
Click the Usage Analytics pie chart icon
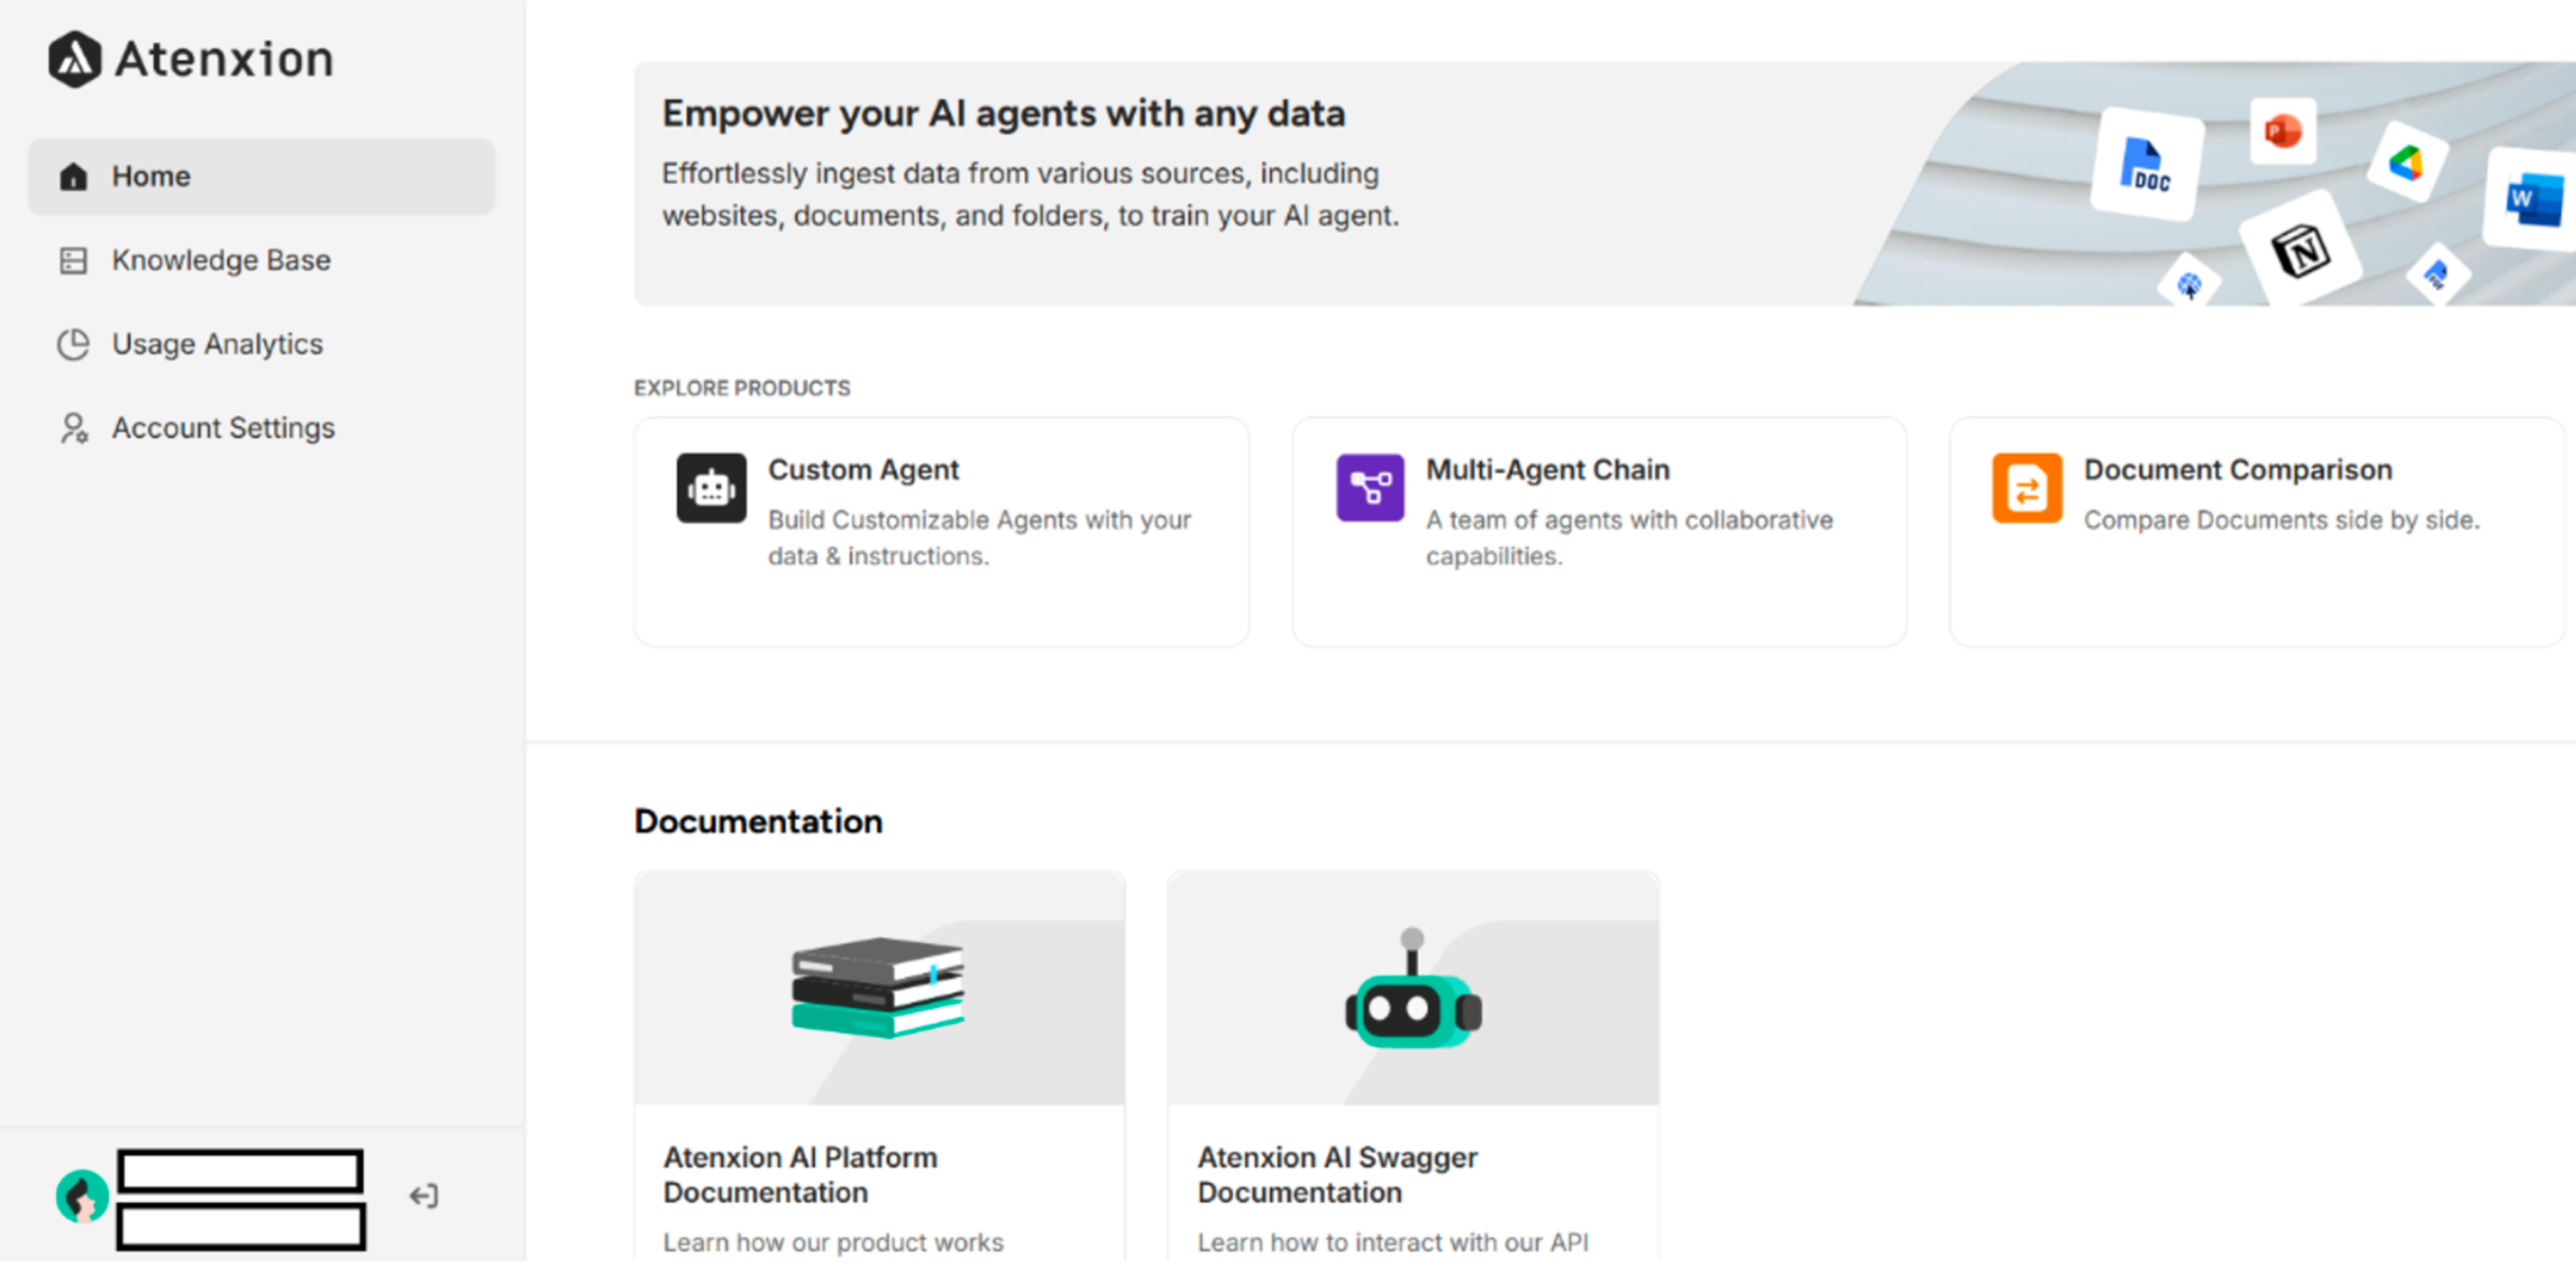pos(73,345)
